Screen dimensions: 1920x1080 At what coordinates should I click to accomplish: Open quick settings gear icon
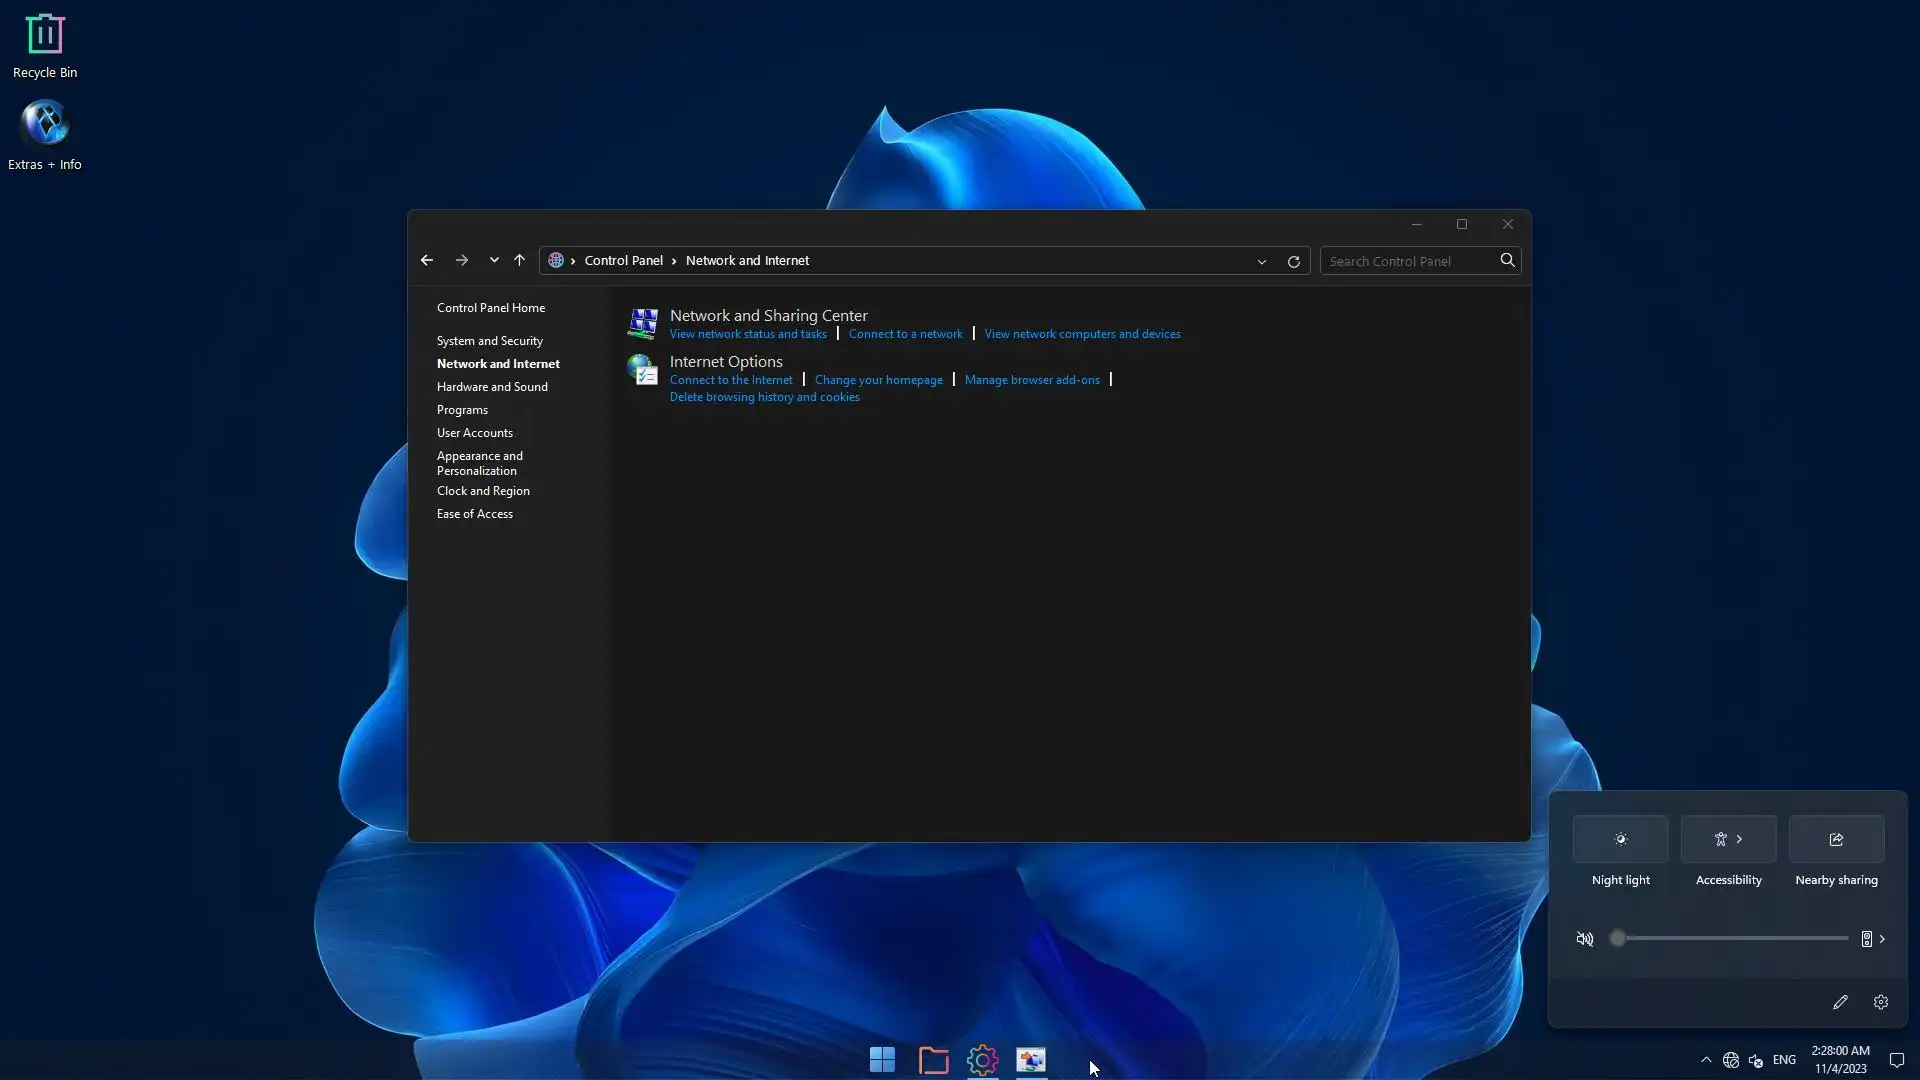coord(1880,1002)
